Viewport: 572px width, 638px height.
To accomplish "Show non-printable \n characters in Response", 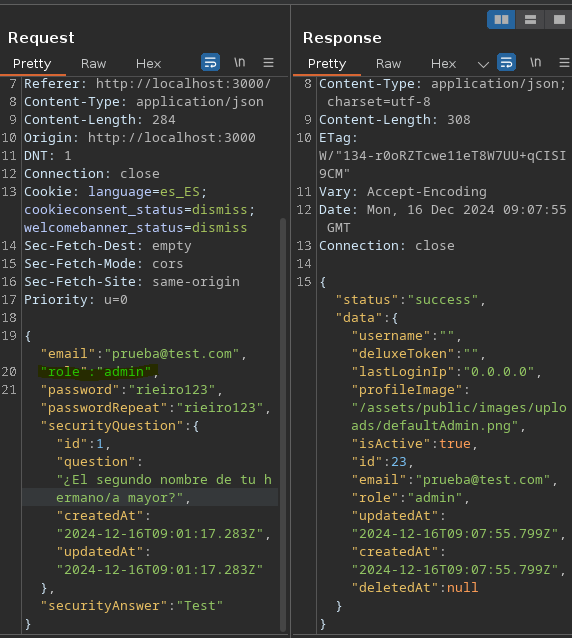I will click(535, 62).
